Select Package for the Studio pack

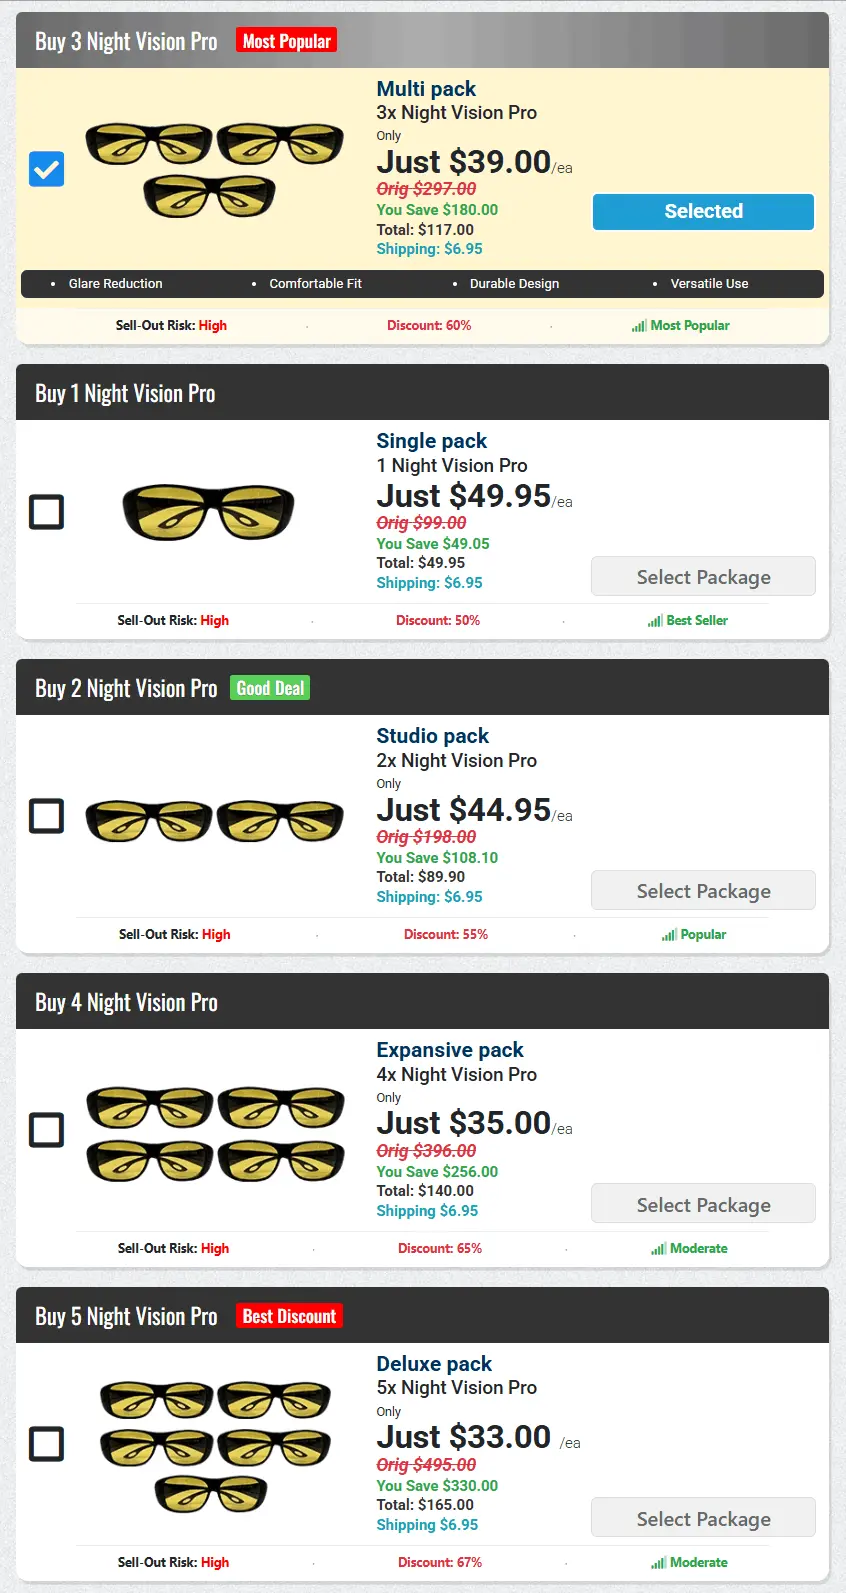703,890
